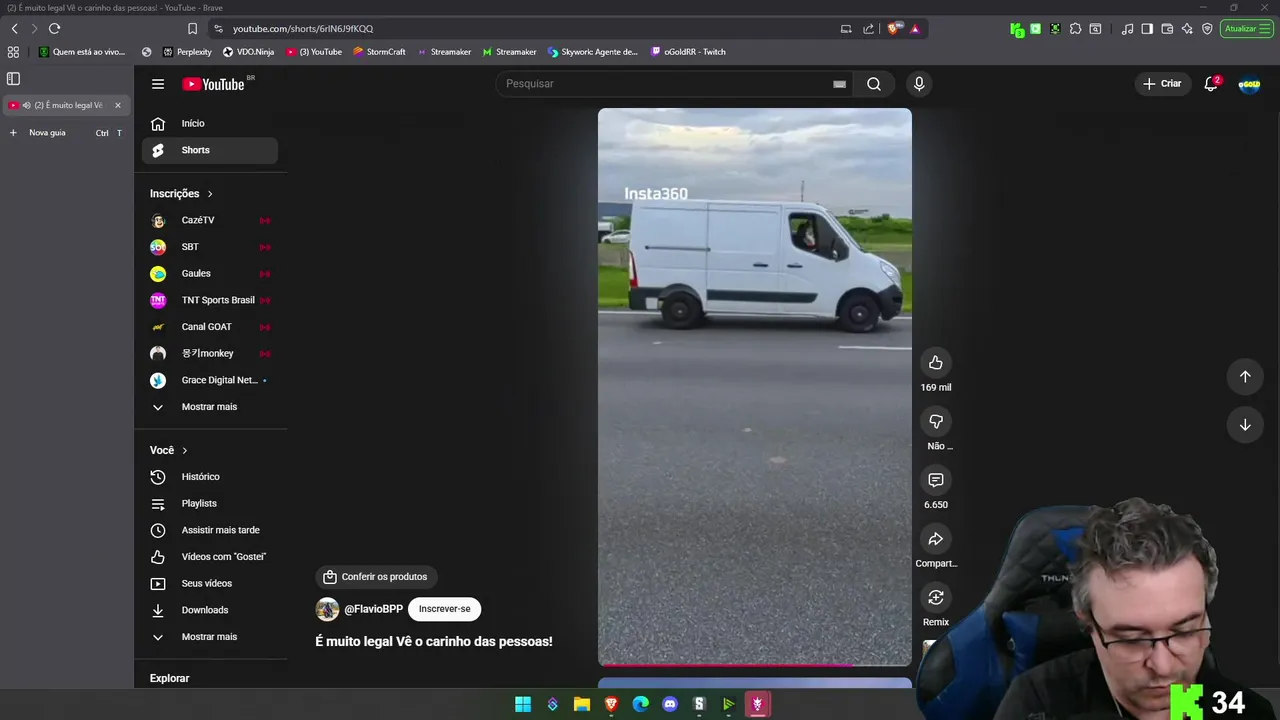Open the Windows Start menu
1280x720 pixels.
click(523, 705)
